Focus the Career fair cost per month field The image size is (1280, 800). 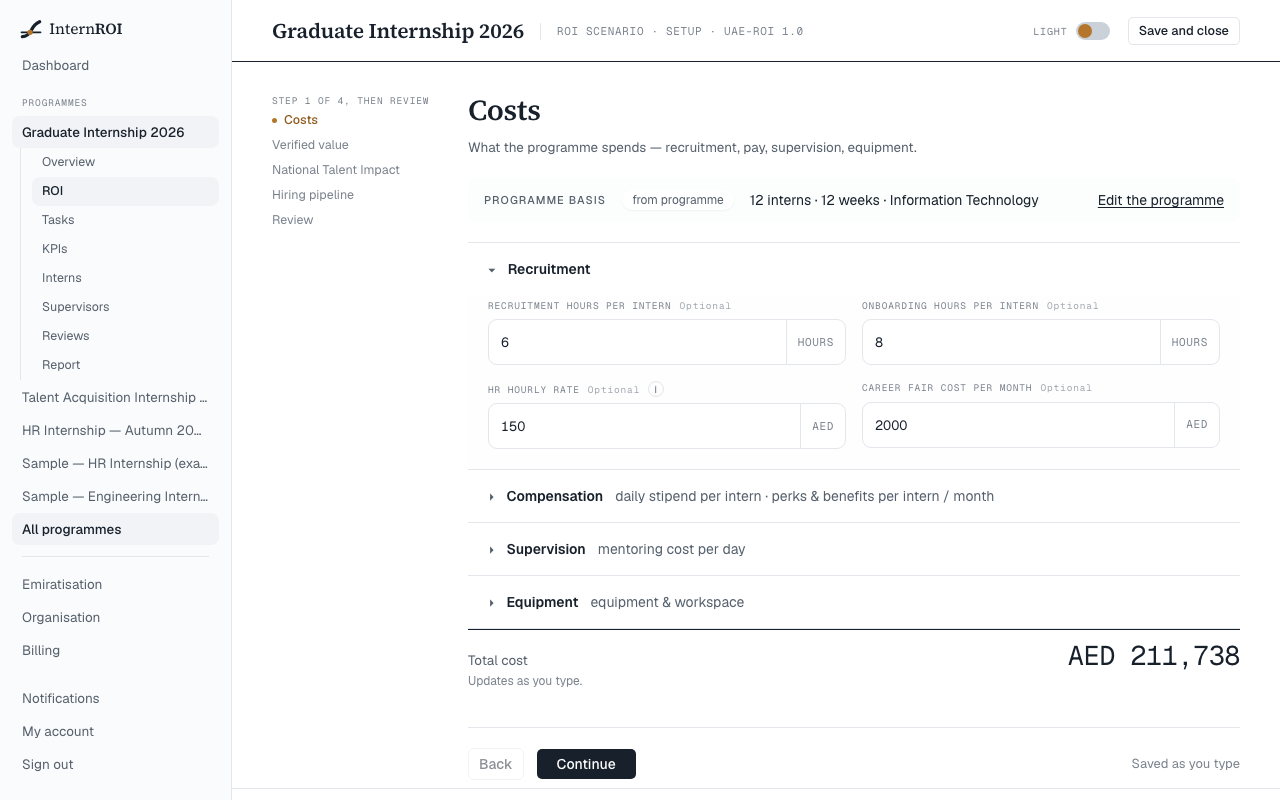tap(1018, 425)
